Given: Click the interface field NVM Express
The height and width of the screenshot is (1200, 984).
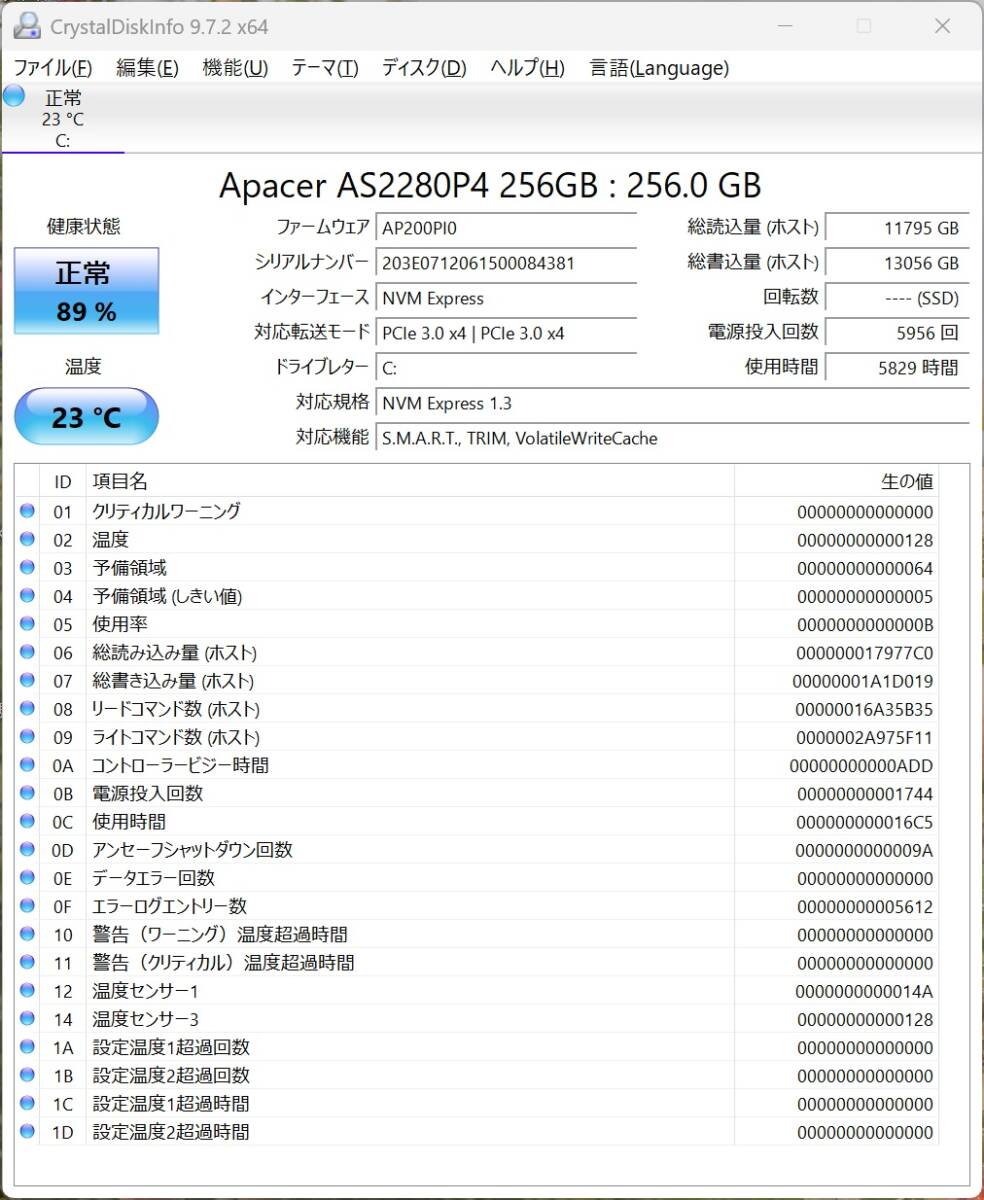Looking at the screenshot, I should tap(506, 298).
